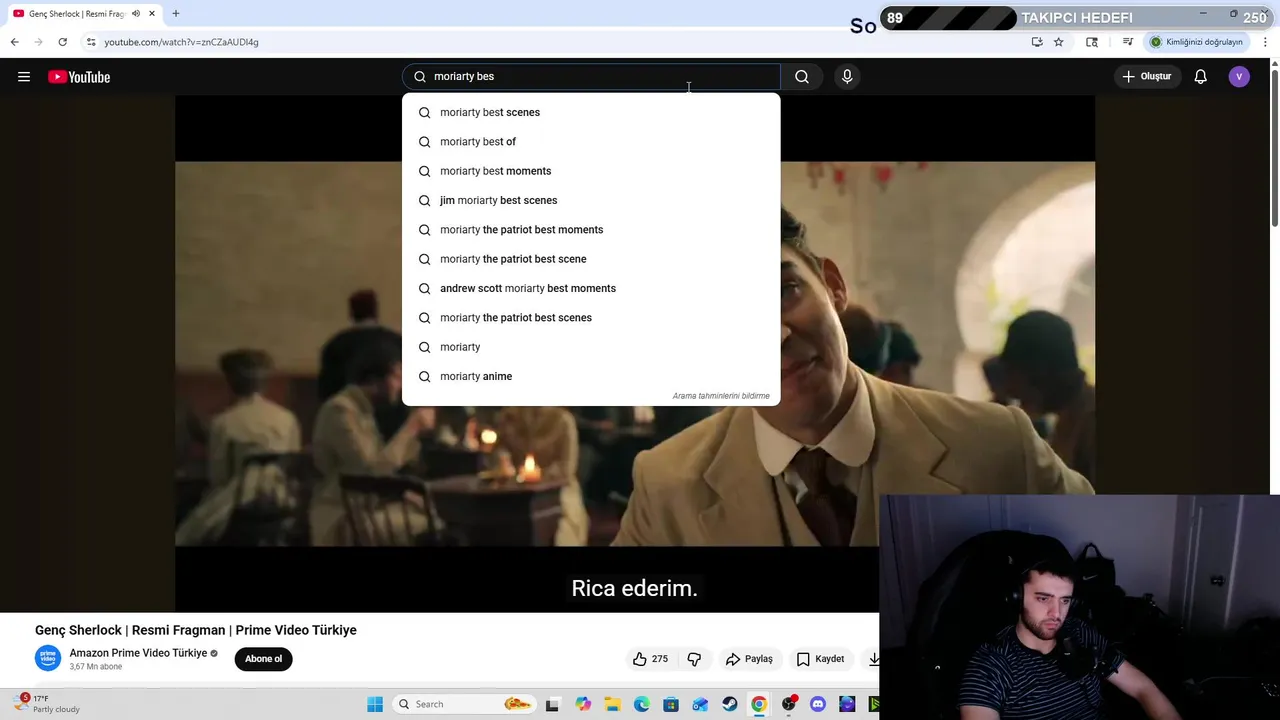1280x720 pixels.
Task: Select suggestion "moriarty best of"
Action: click(x=591, y=142)
